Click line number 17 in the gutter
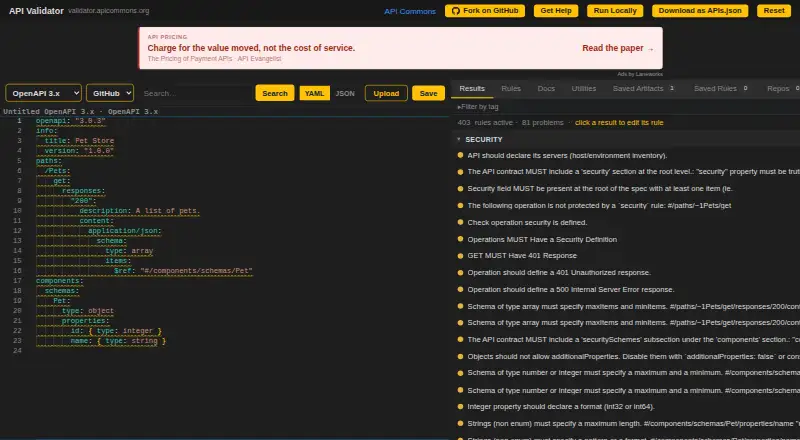 click(x=17, y=281)
